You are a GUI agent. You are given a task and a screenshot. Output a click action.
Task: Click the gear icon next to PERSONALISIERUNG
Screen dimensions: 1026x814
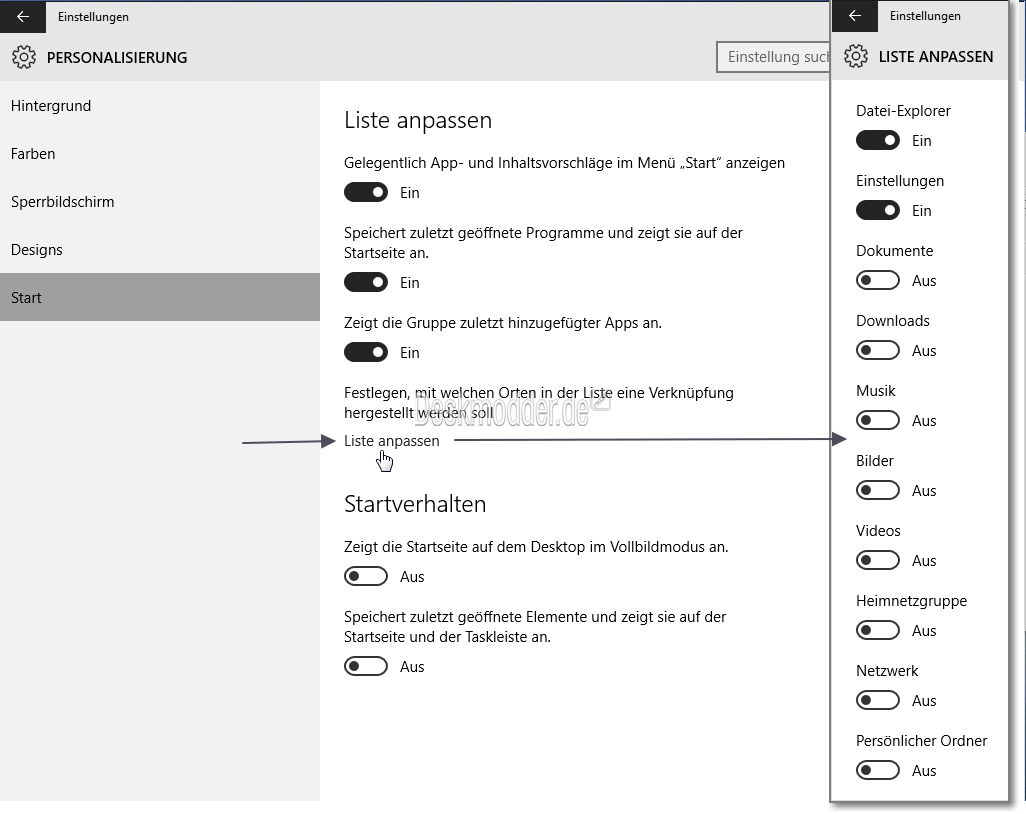click(24, 57)
